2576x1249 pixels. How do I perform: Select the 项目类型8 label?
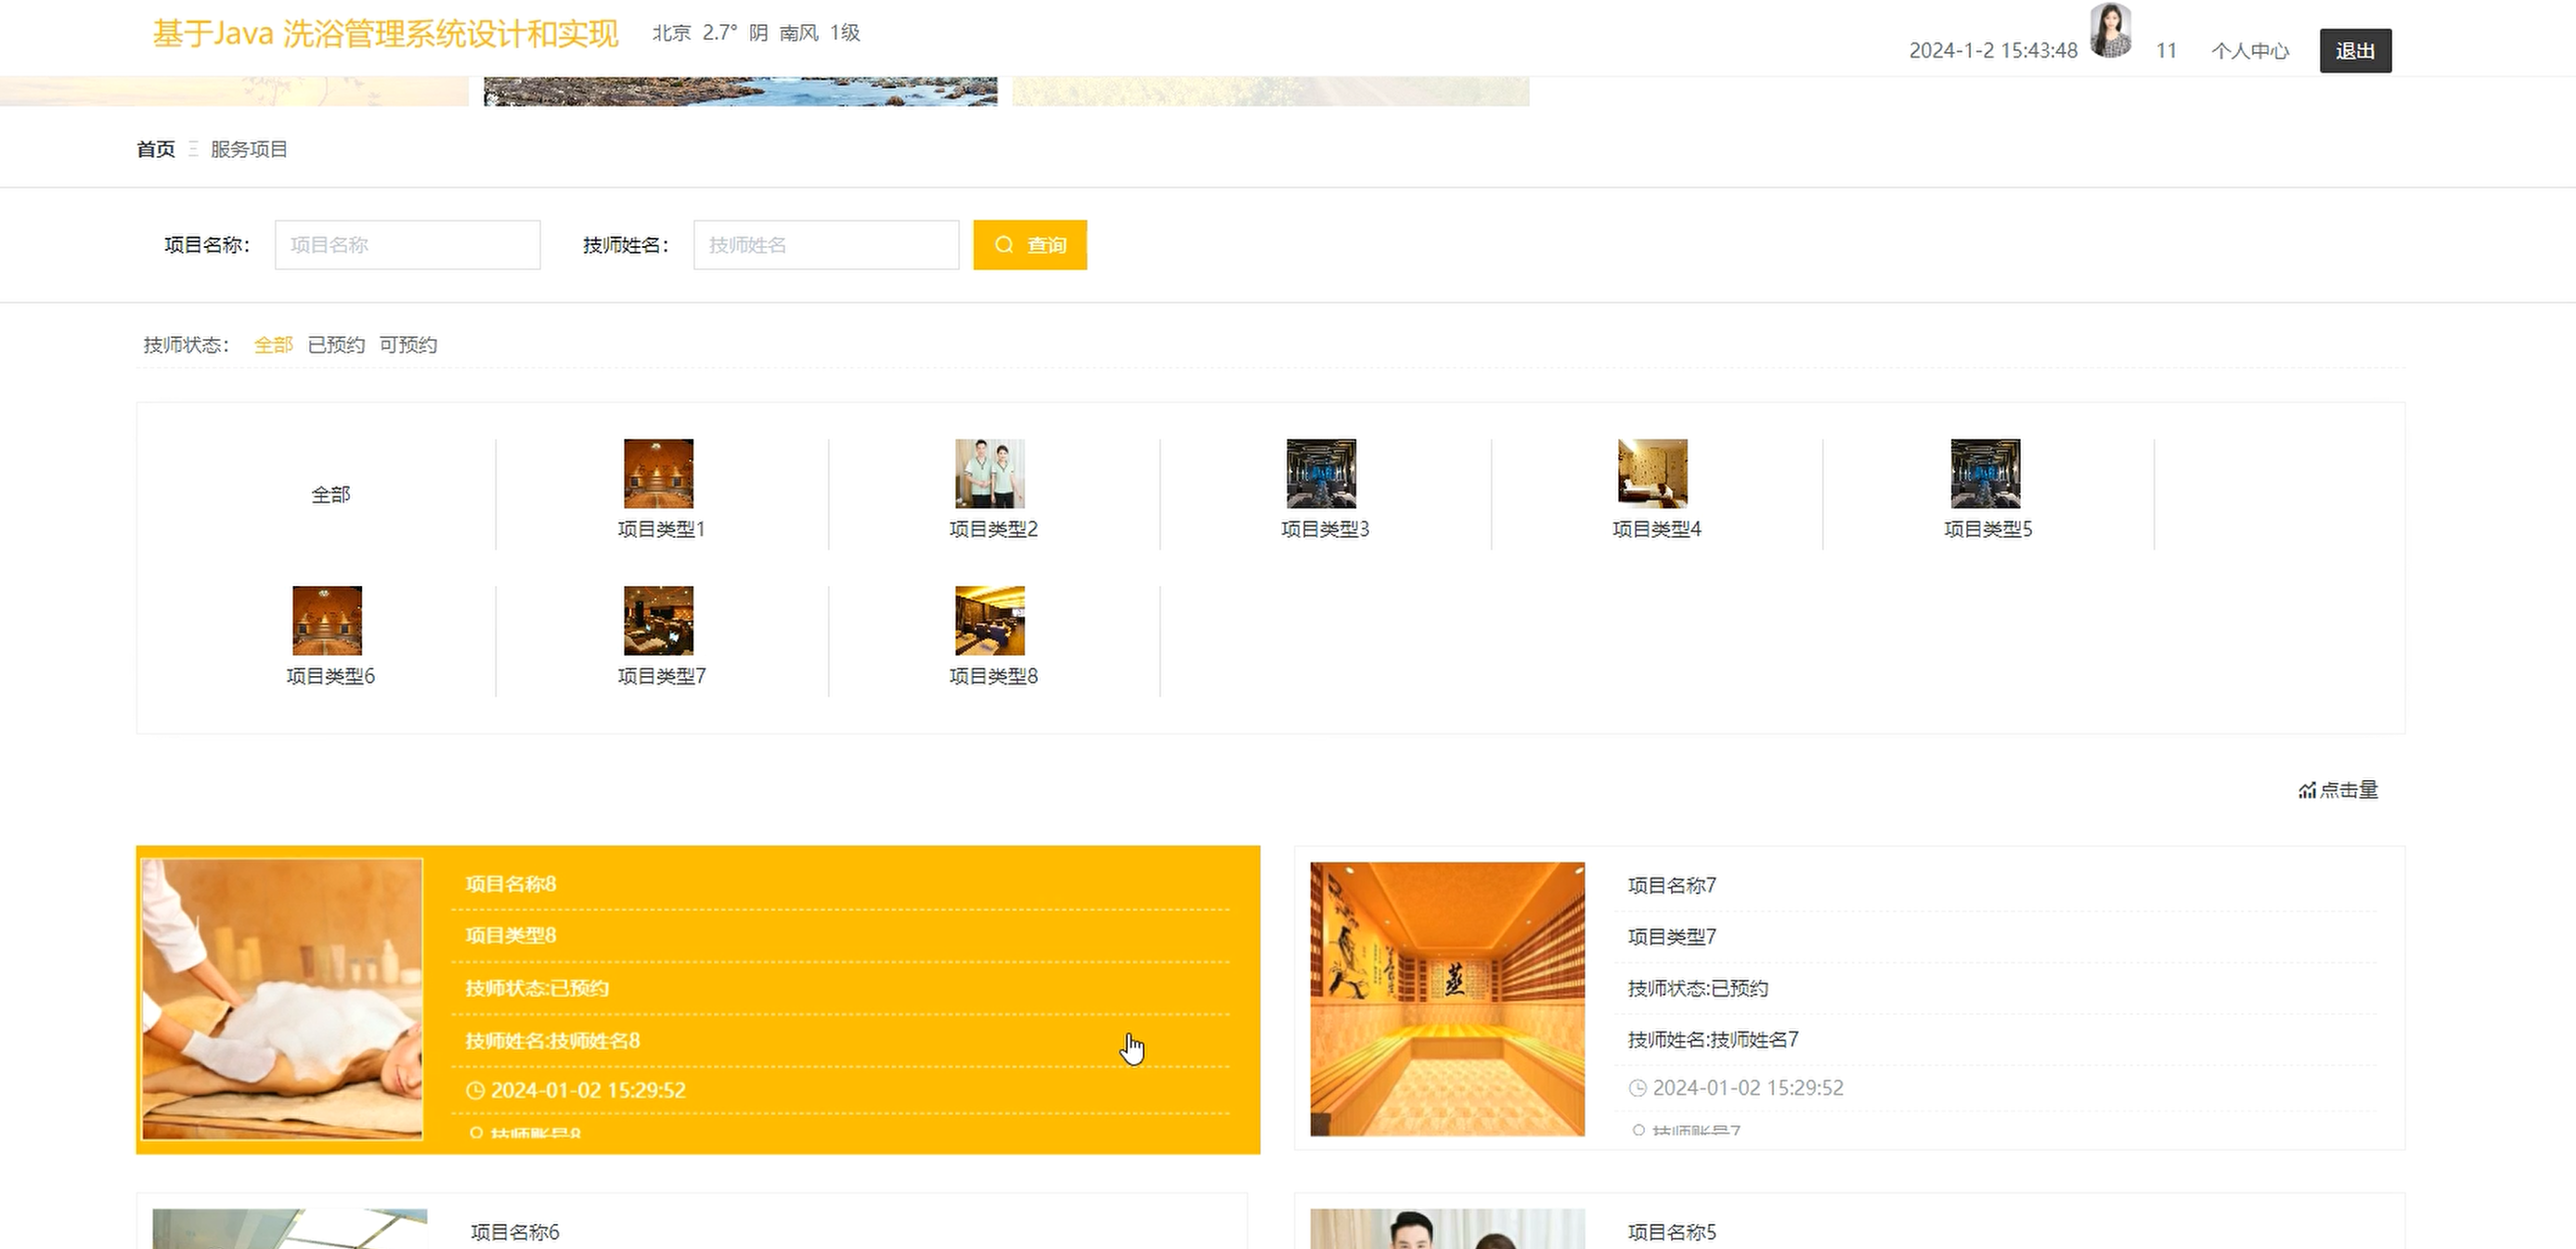click(993, 676)
